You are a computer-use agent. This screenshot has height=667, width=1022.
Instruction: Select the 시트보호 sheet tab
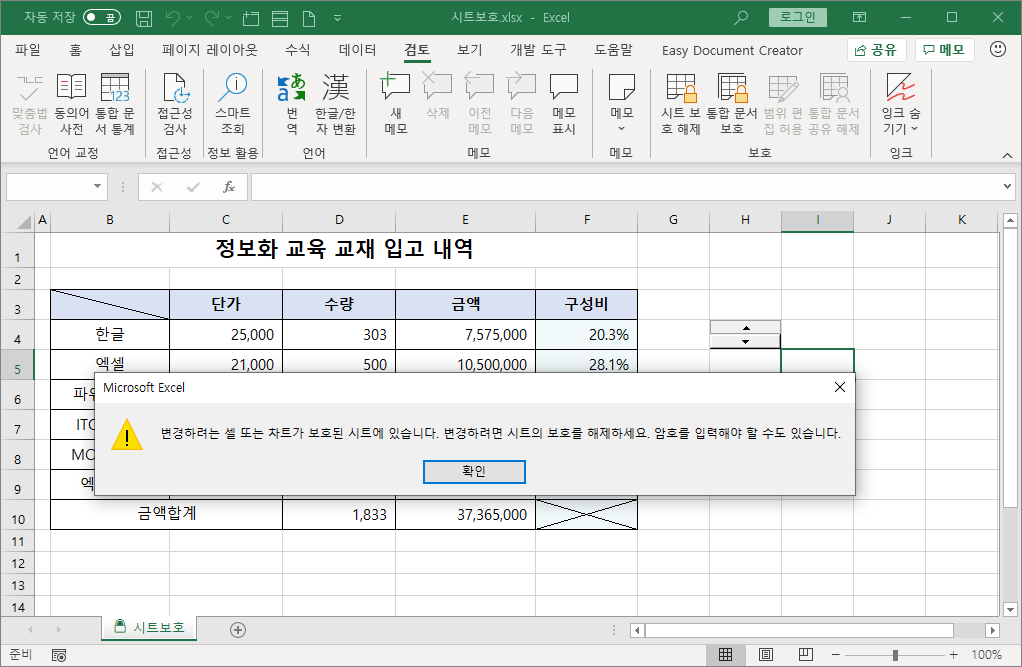(149, 627)
